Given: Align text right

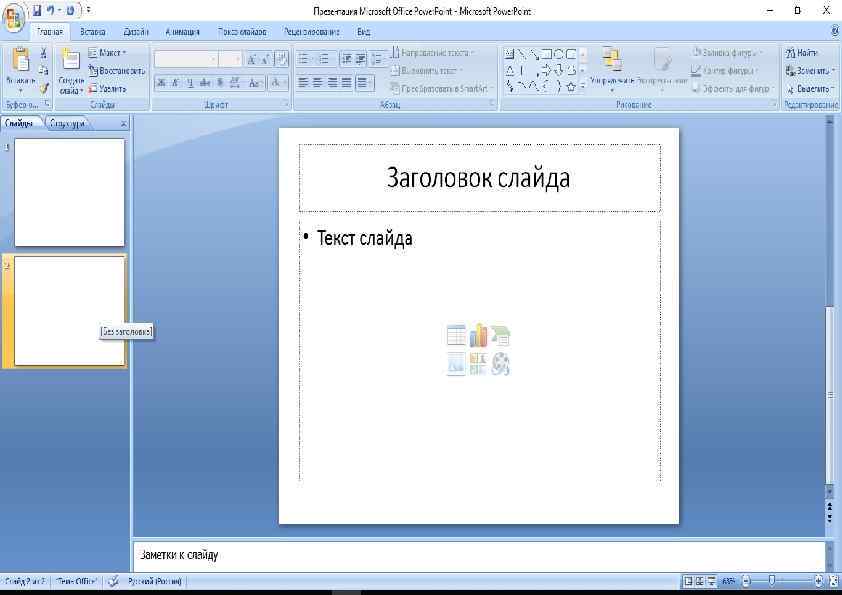Looking at the screenshot, I should click(x=332, y=83).
